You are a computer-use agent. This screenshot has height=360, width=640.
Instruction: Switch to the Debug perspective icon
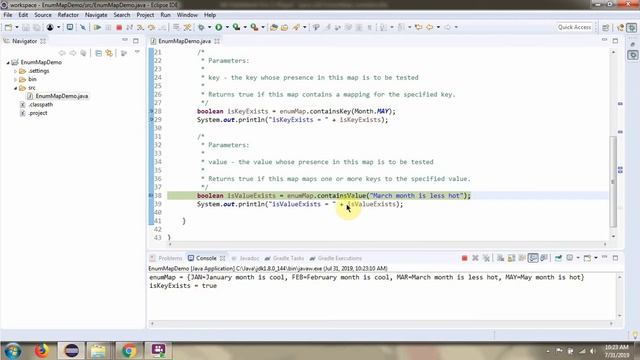[631, 27]
